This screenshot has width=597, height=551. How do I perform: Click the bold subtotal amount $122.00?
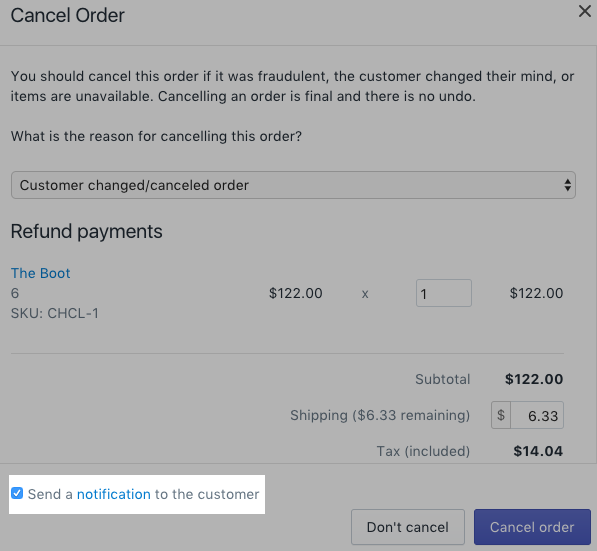pos(534,379)
